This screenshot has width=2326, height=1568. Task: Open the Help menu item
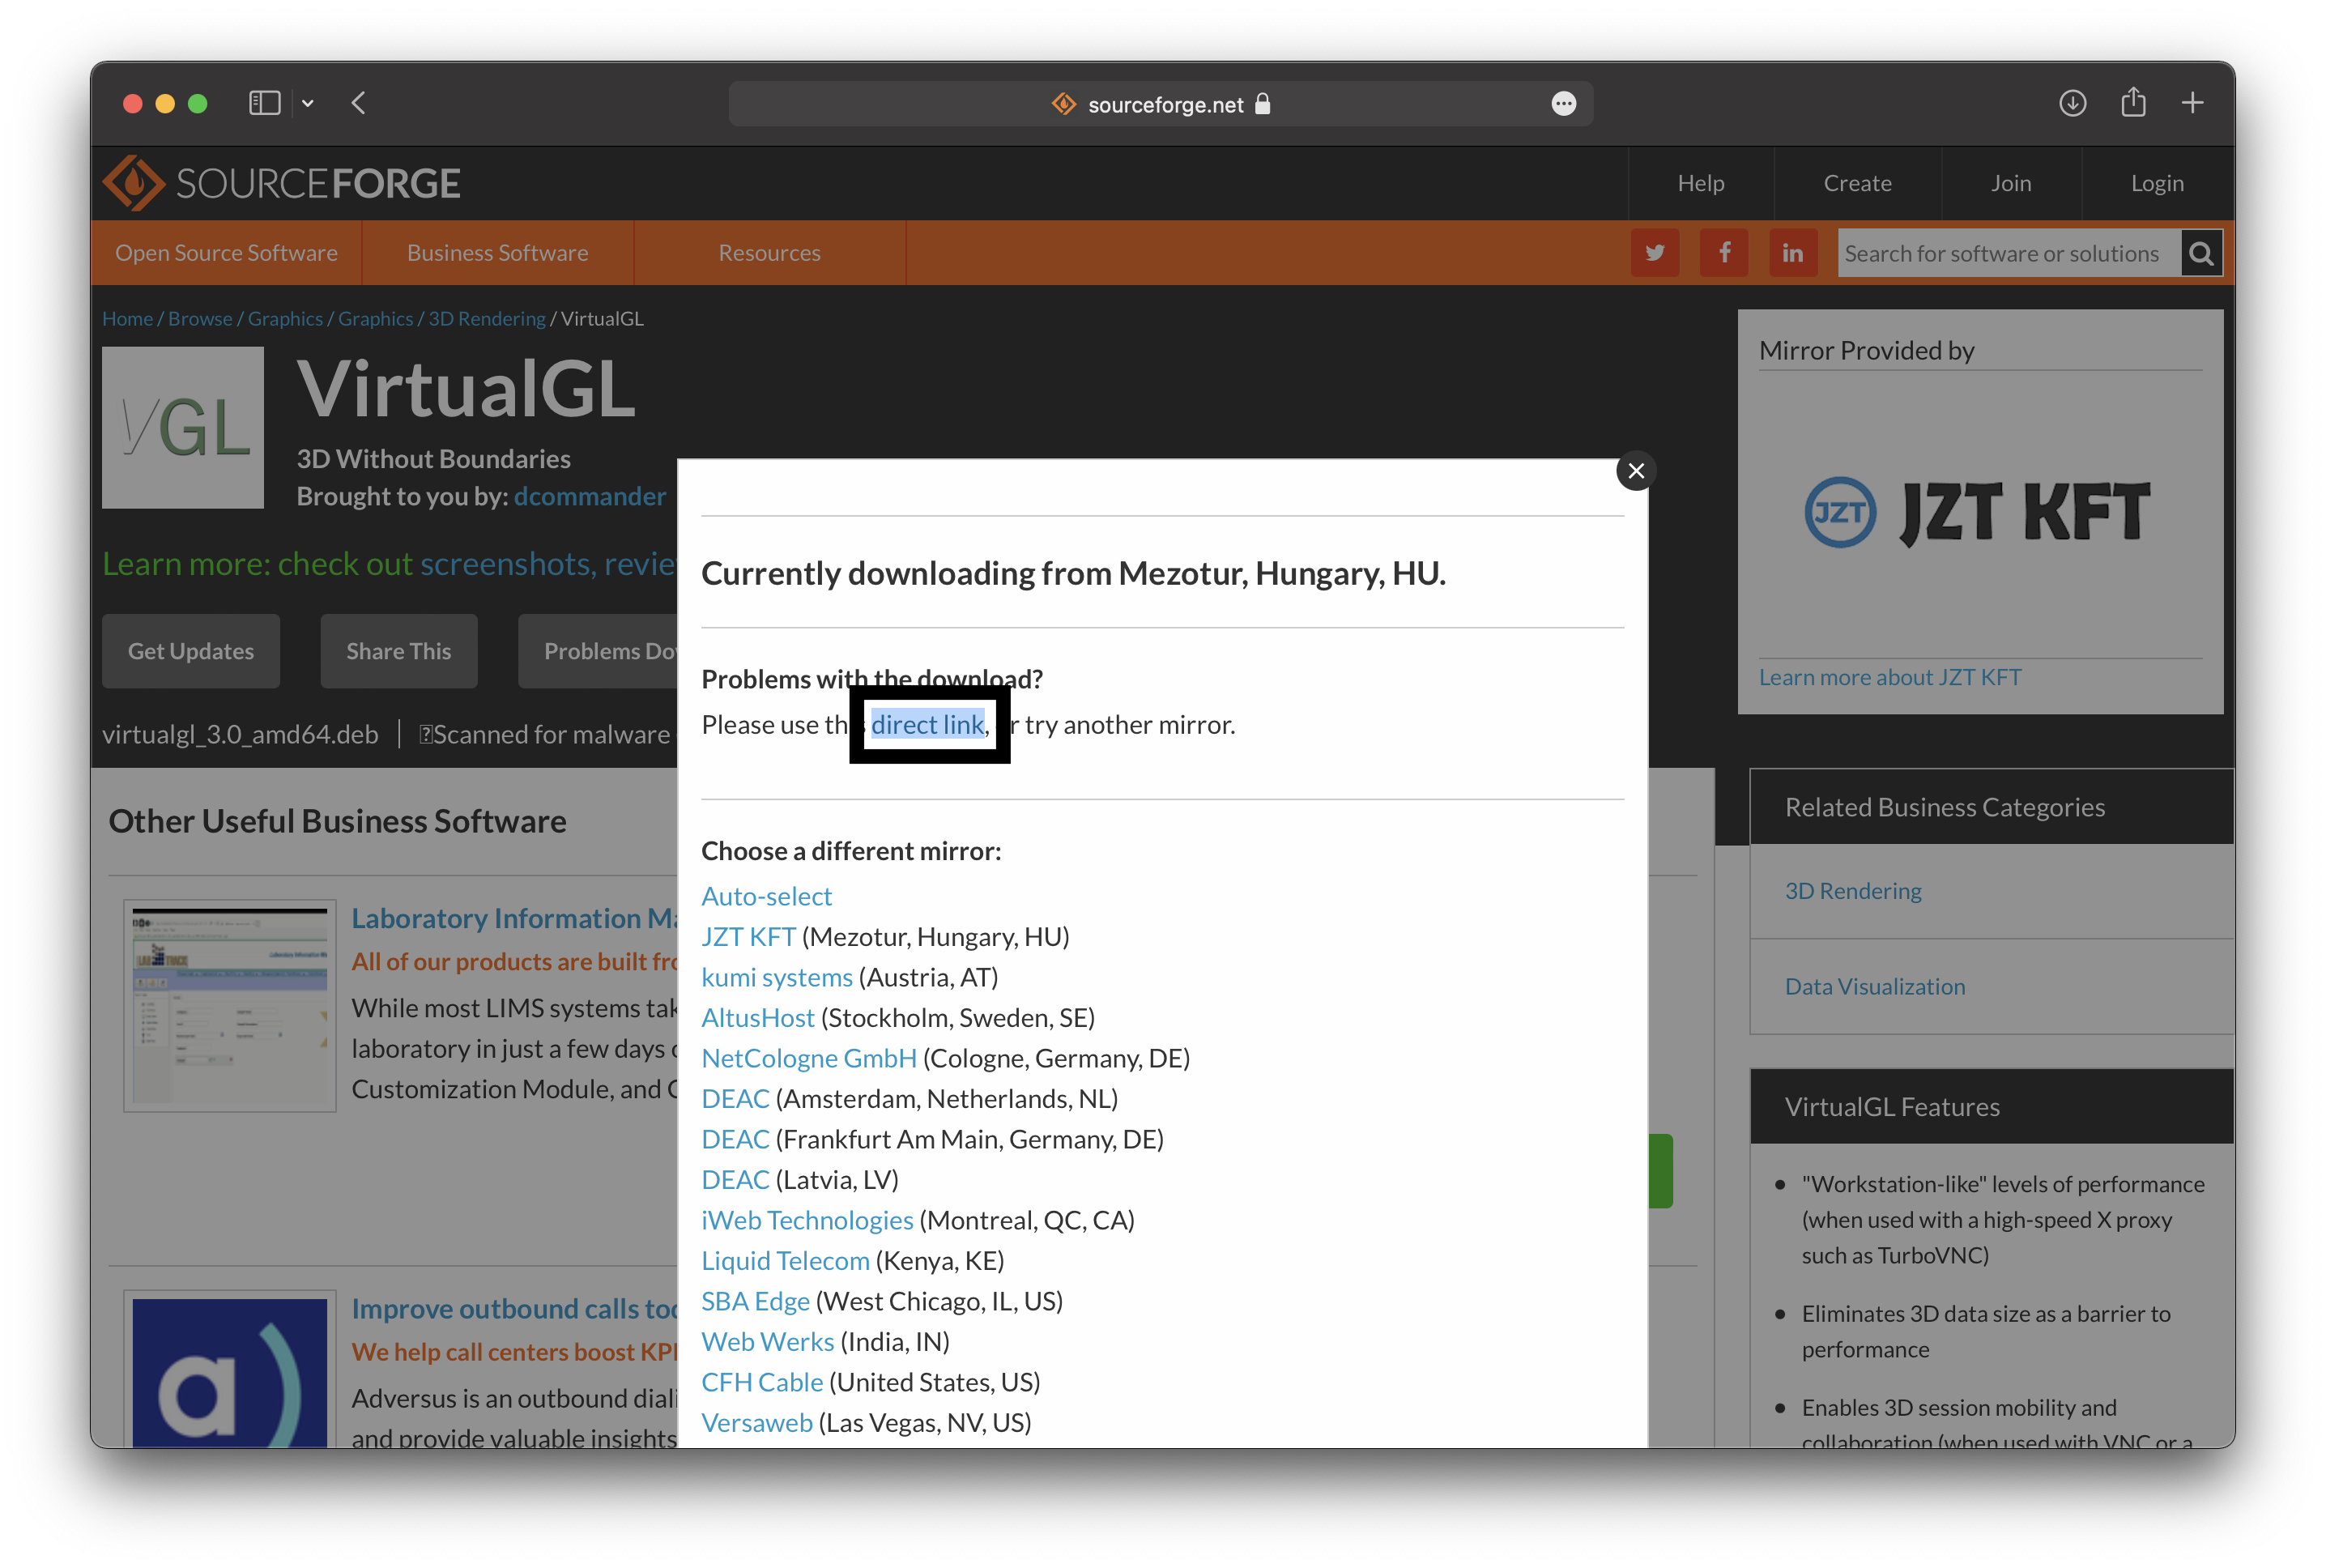tap(1700, 183)
